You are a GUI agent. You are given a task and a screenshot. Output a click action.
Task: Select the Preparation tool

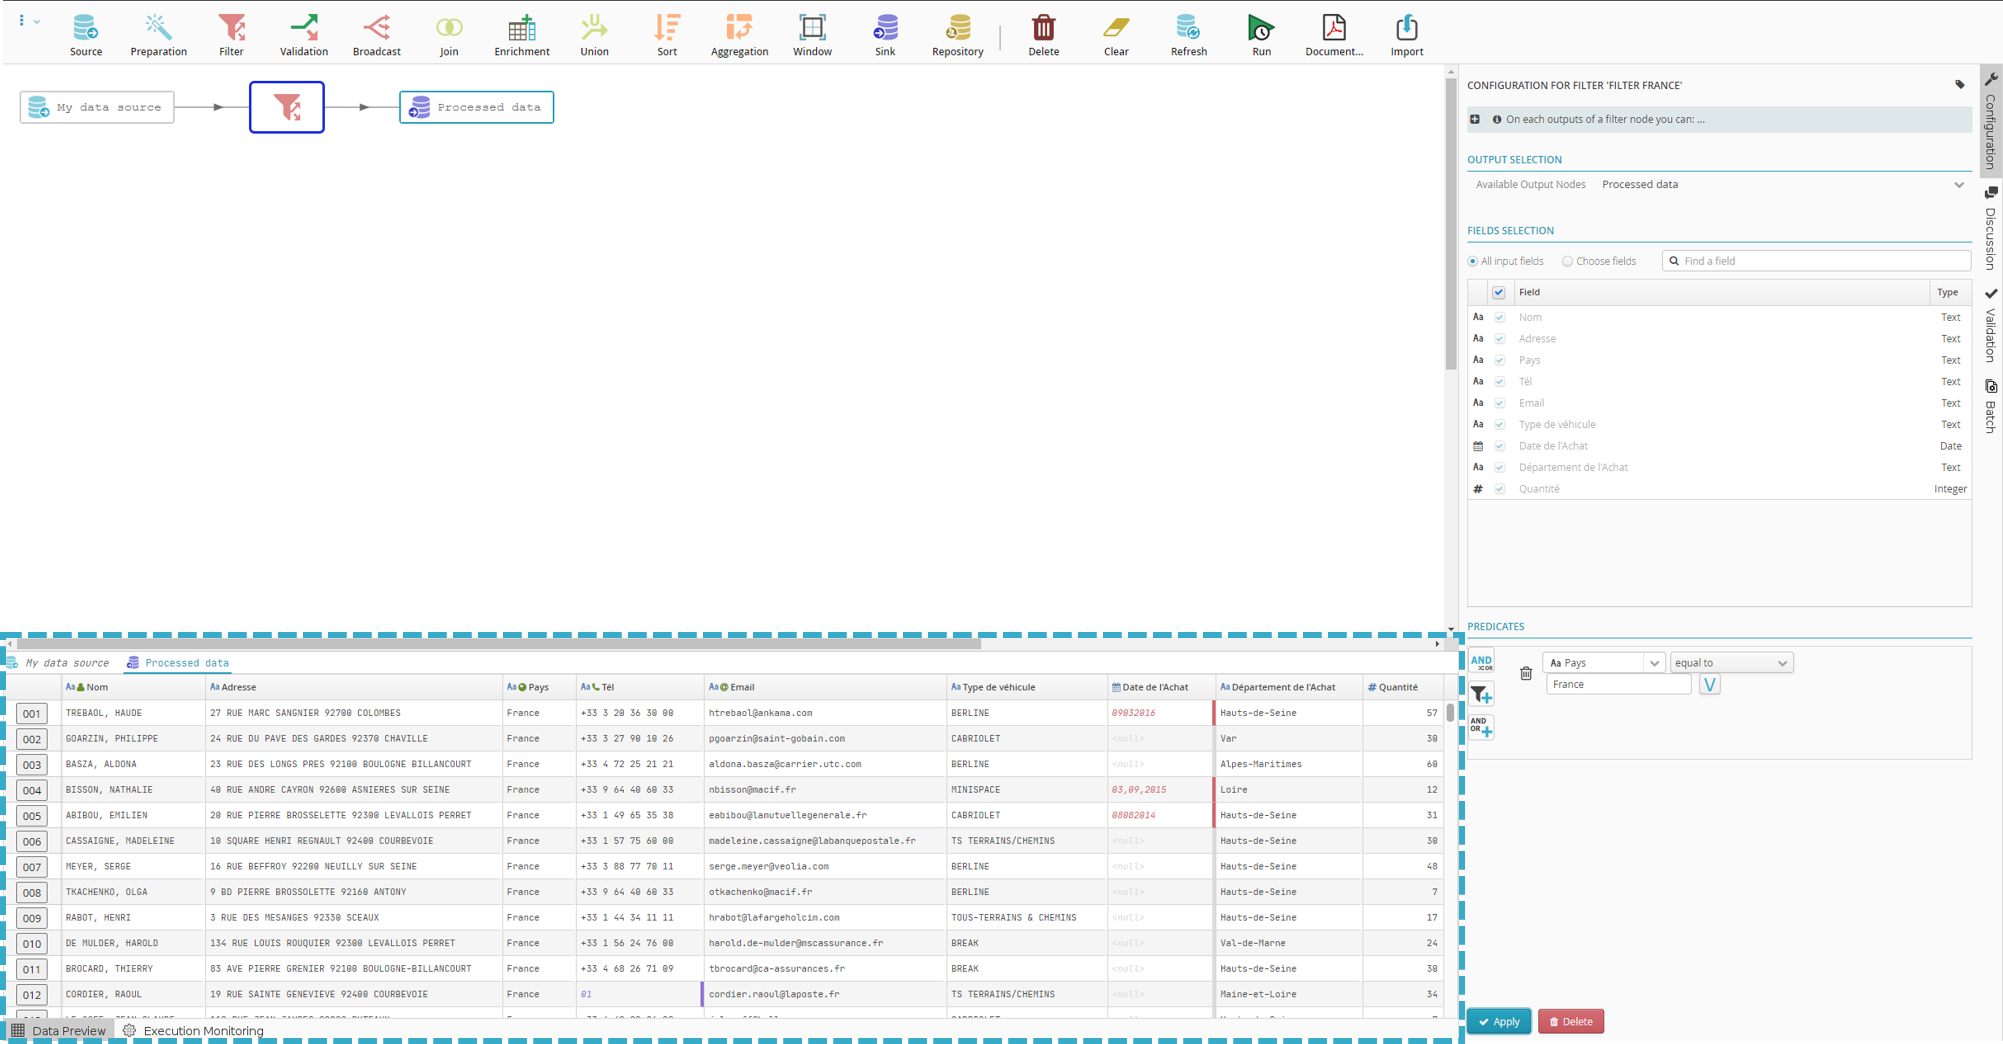(158, 35)
